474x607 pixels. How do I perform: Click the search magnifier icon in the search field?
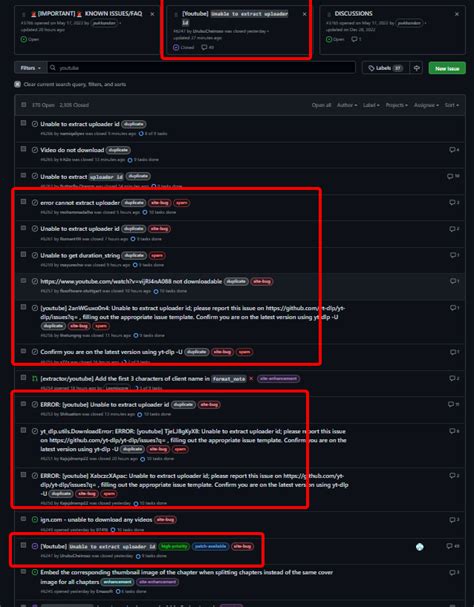tap(53, 68)
